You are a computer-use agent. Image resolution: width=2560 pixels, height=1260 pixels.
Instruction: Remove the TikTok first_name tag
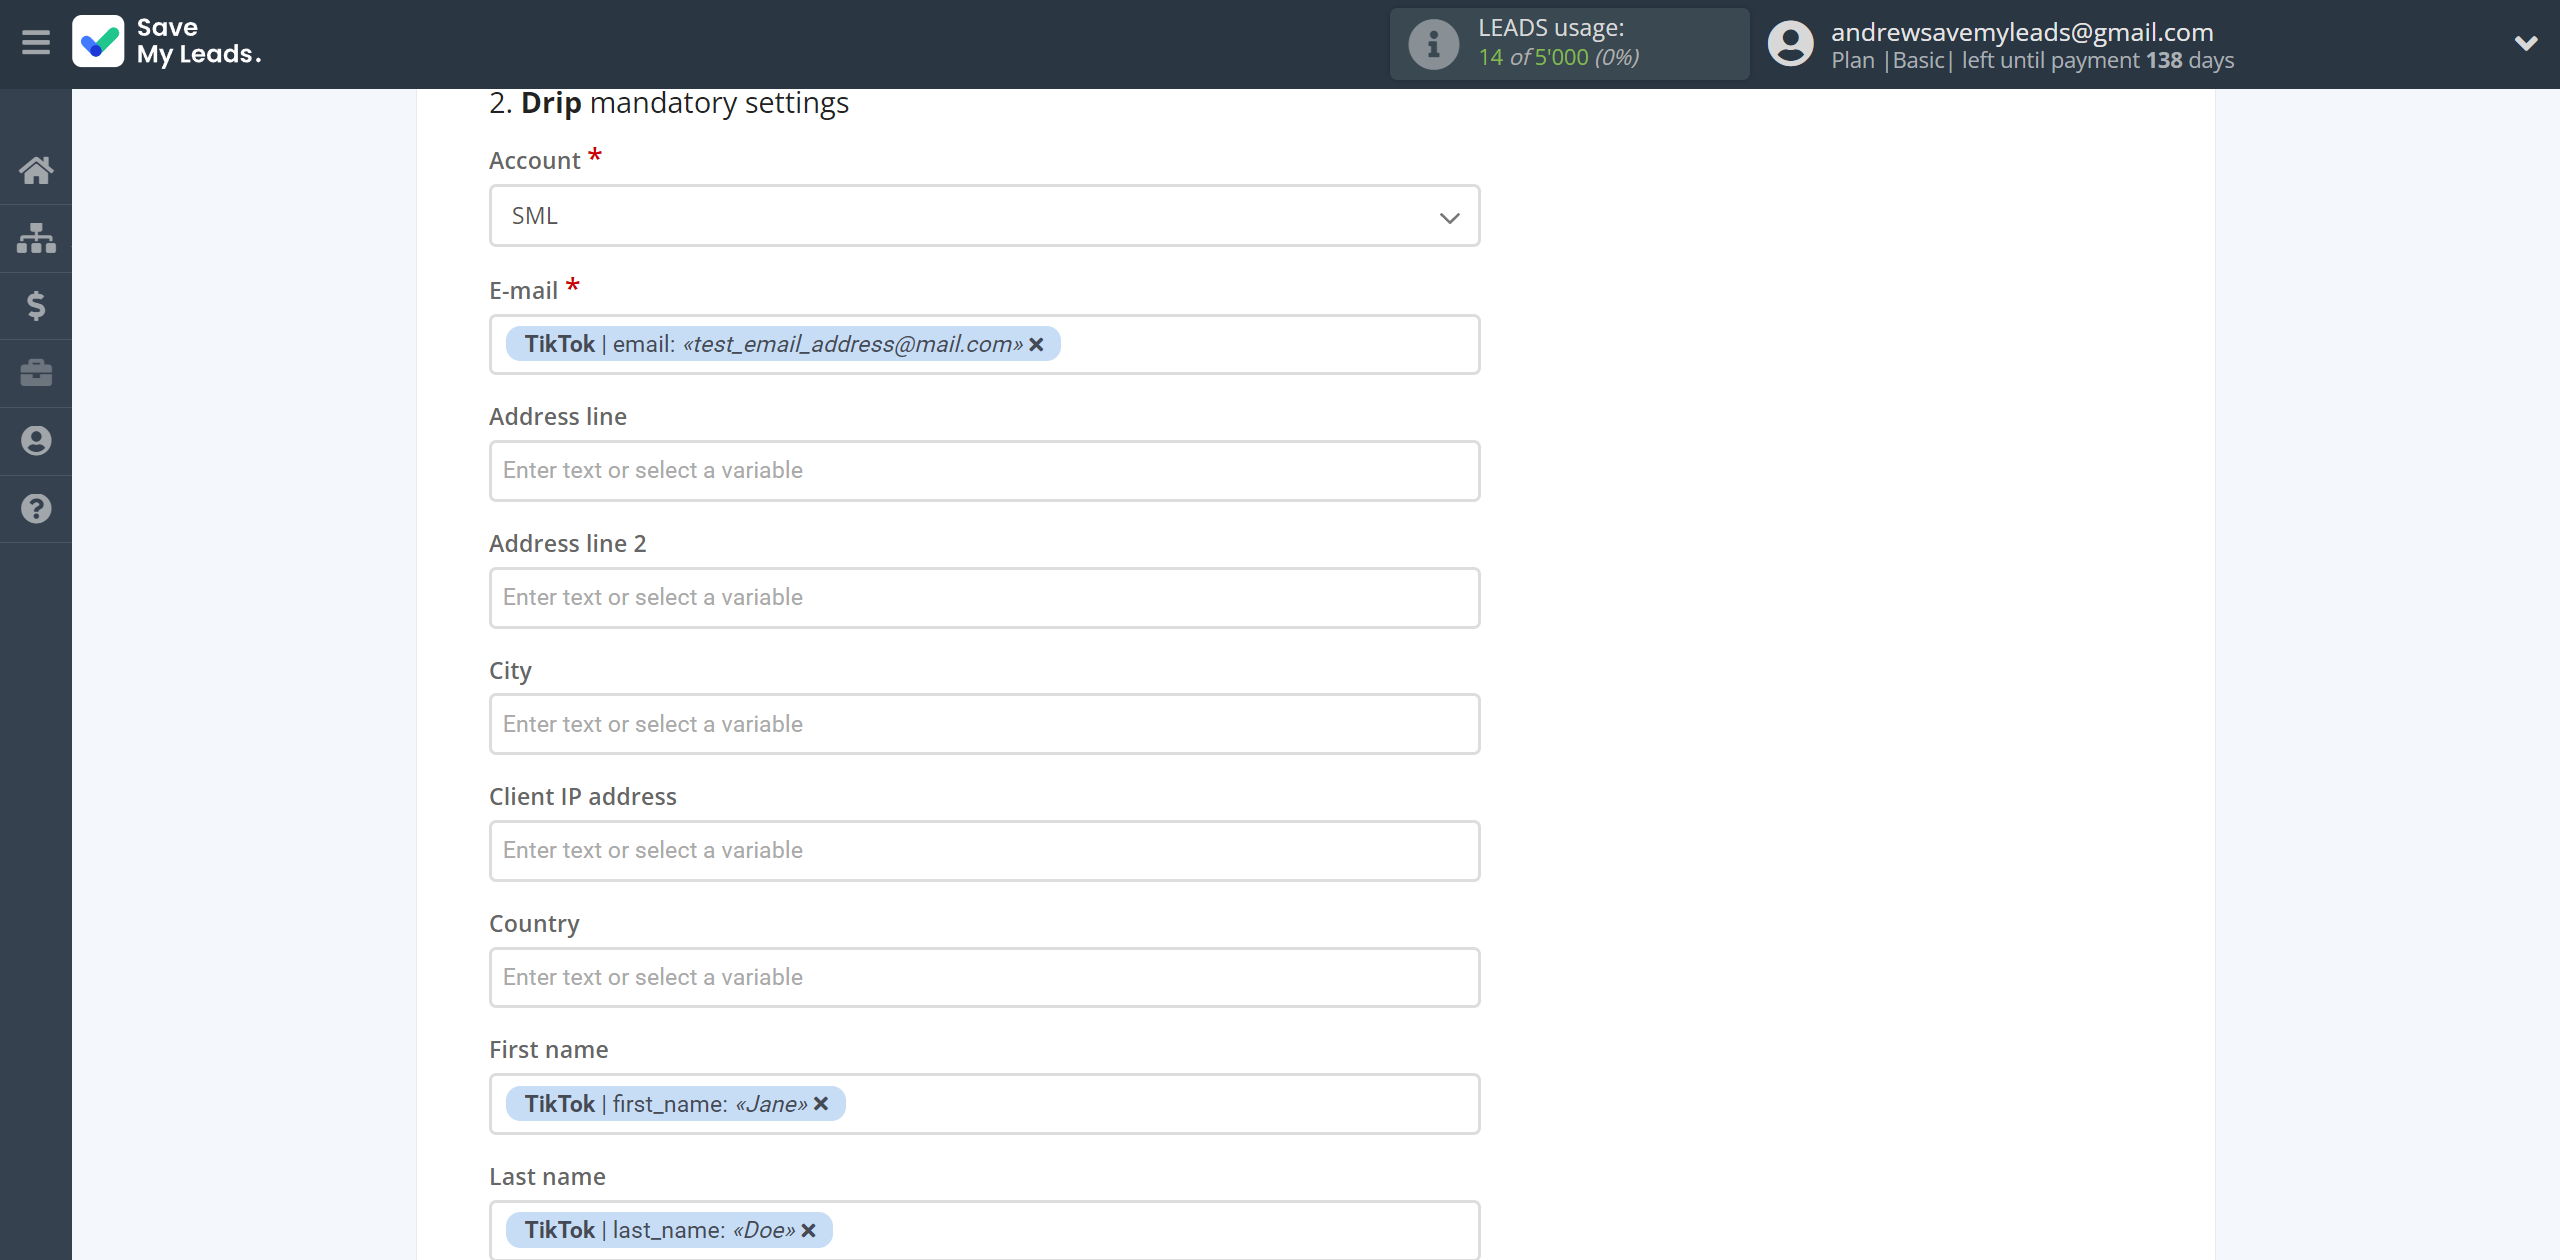coord(821,1104)
